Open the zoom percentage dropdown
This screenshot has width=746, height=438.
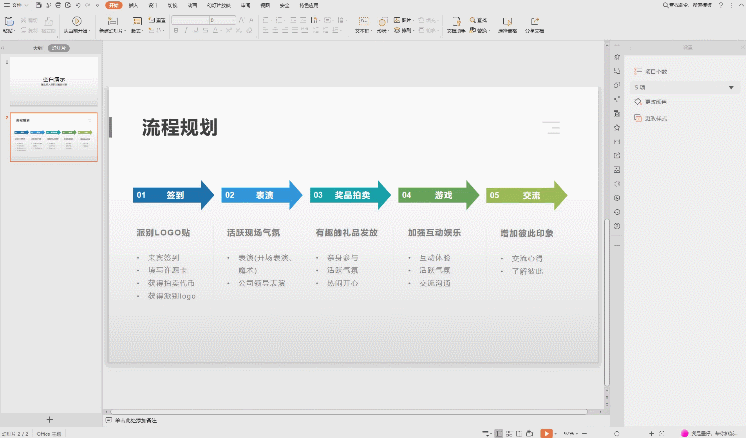pyautogui.click(x=569, y=433)
